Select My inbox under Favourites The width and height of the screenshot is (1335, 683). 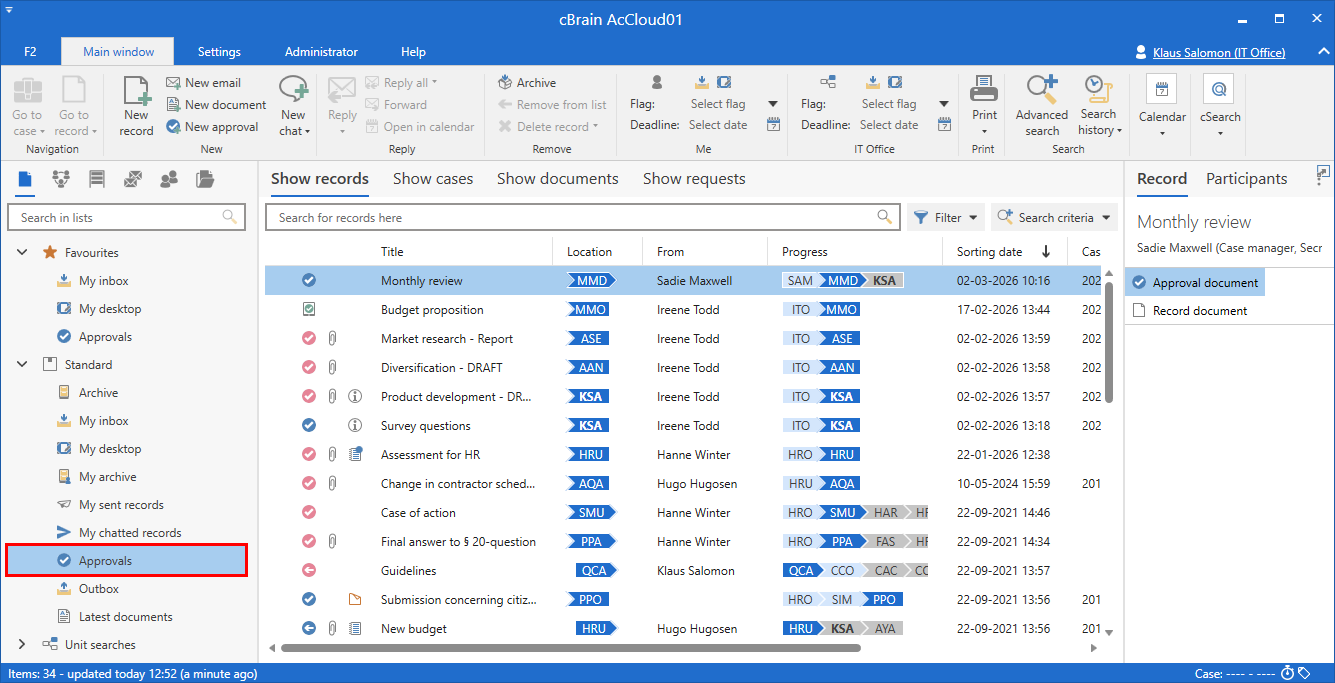pyautogui.click(x=104, y=281)
